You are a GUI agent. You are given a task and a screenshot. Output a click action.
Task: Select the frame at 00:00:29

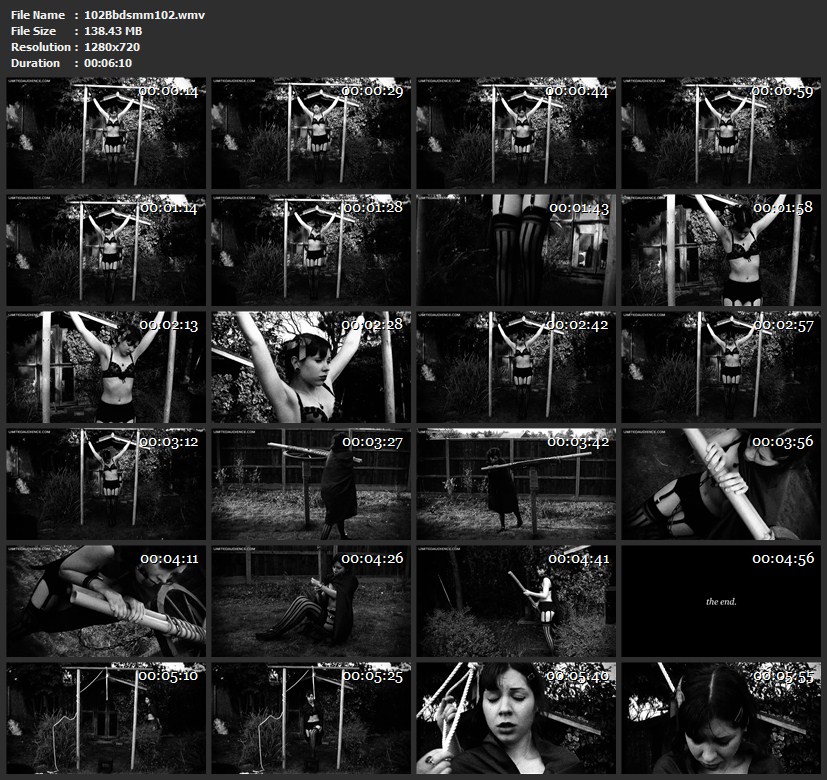pos(311,133)
